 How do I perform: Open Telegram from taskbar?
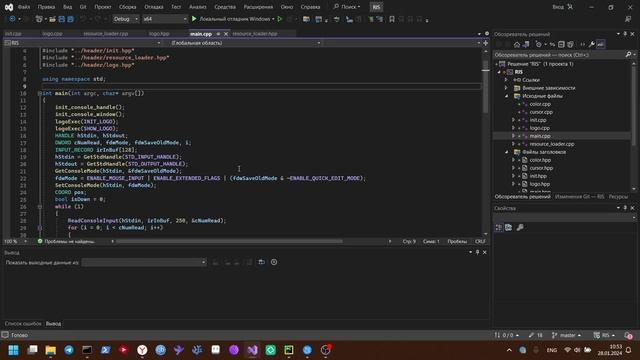click(x=69, y=350)
